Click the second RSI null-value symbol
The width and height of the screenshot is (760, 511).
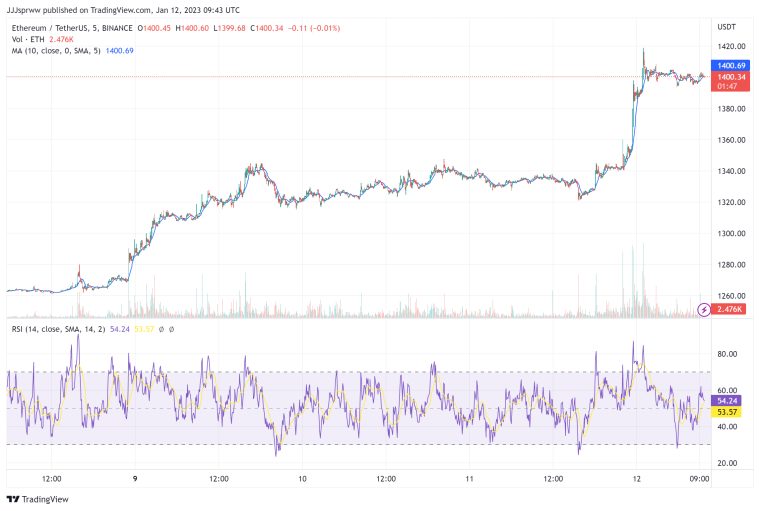172,329
